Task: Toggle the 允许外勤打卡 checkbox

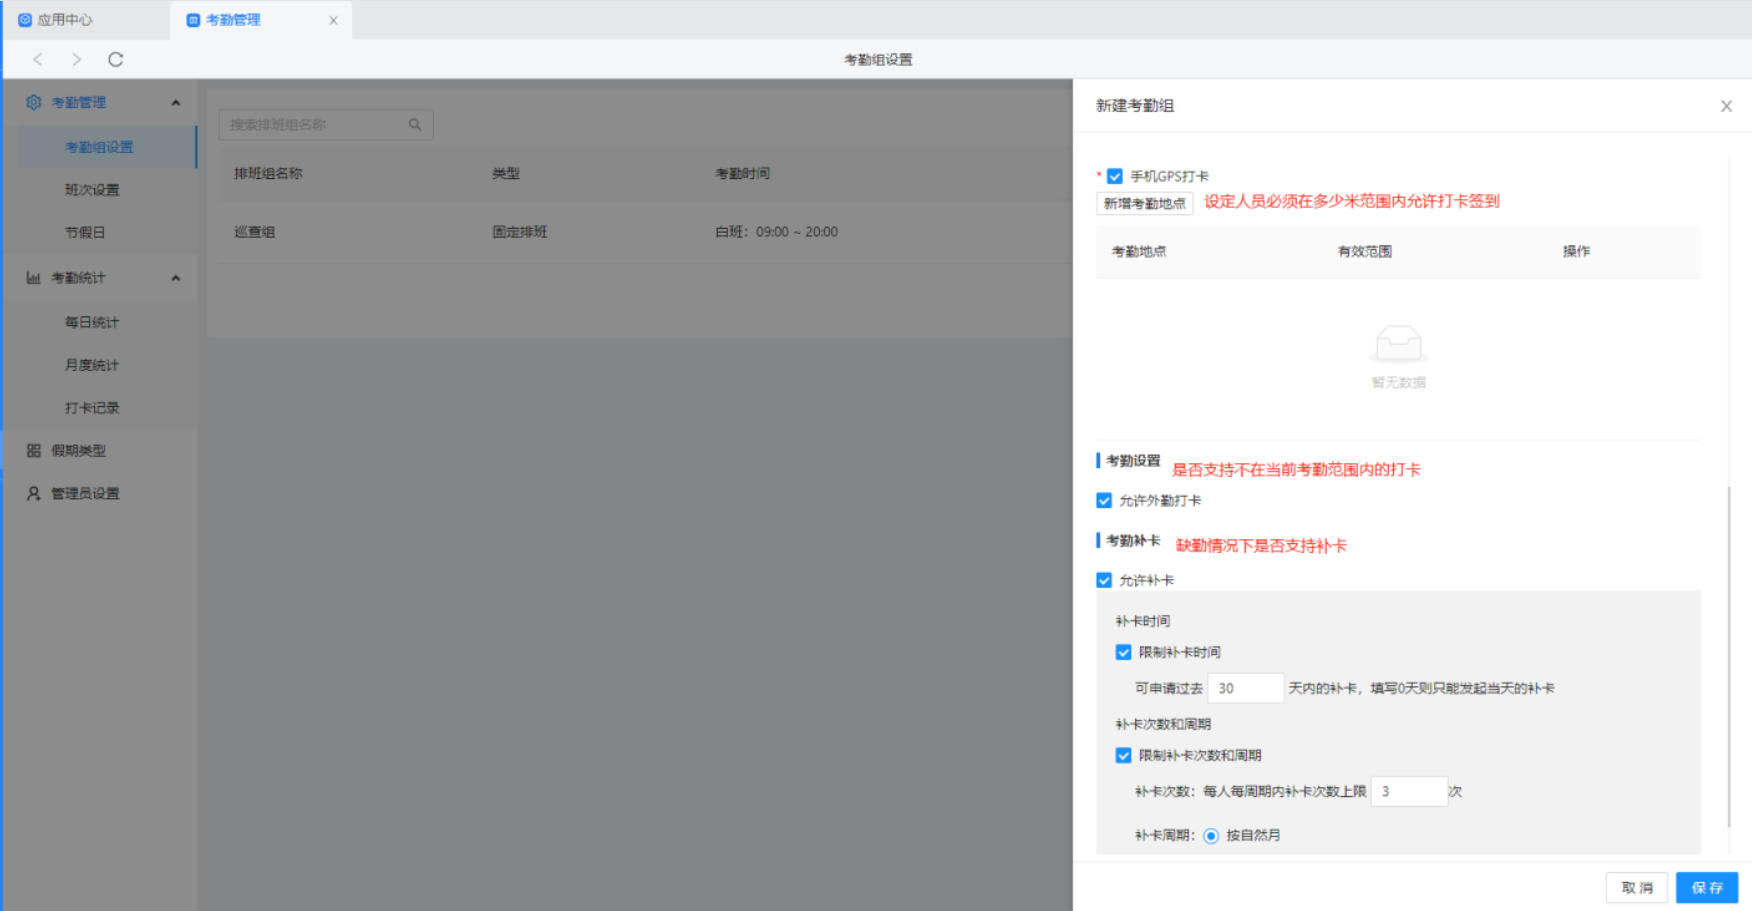Action: click(x=1104, y=501)
